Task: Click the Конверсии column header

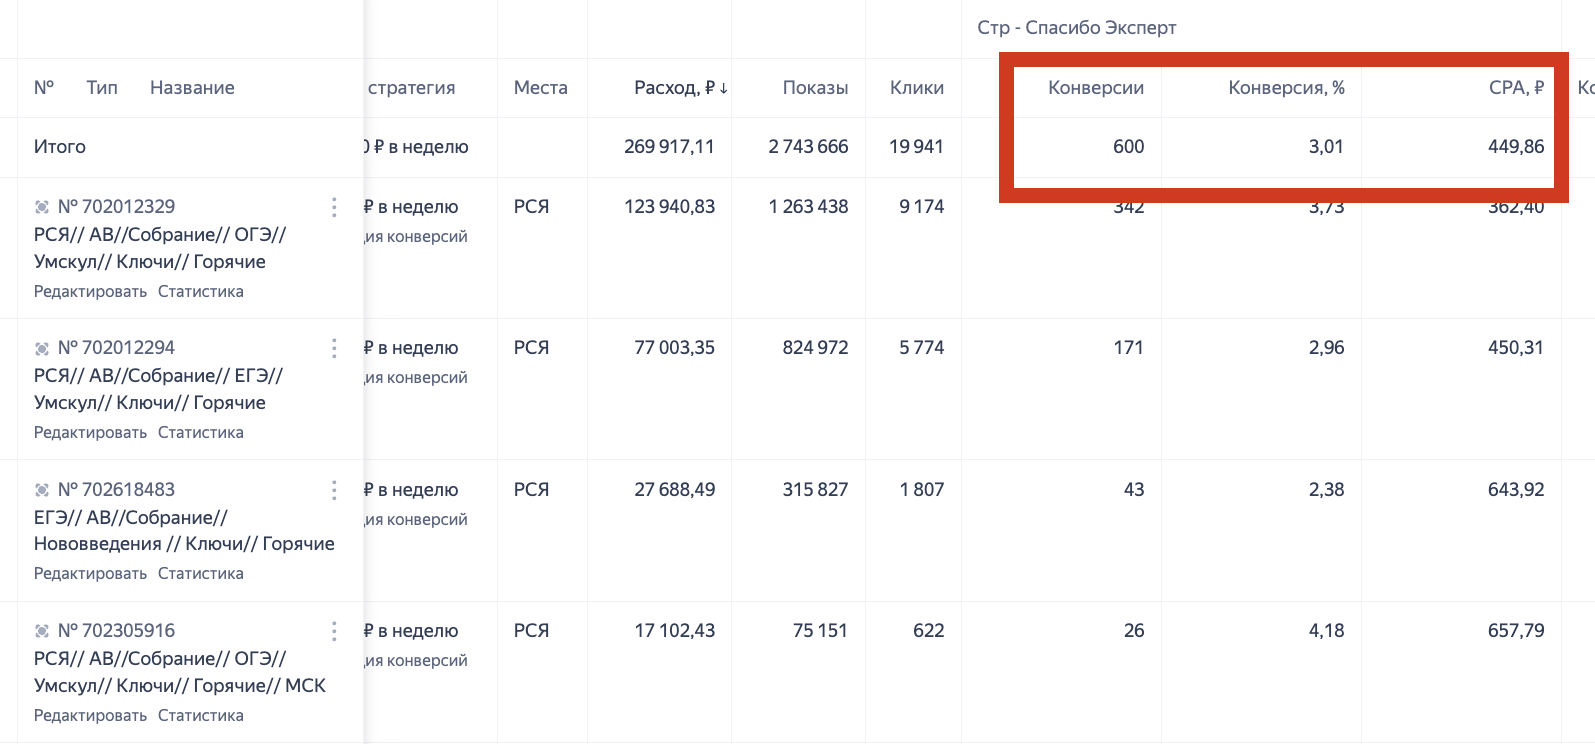Action: tap(1095, 88)
